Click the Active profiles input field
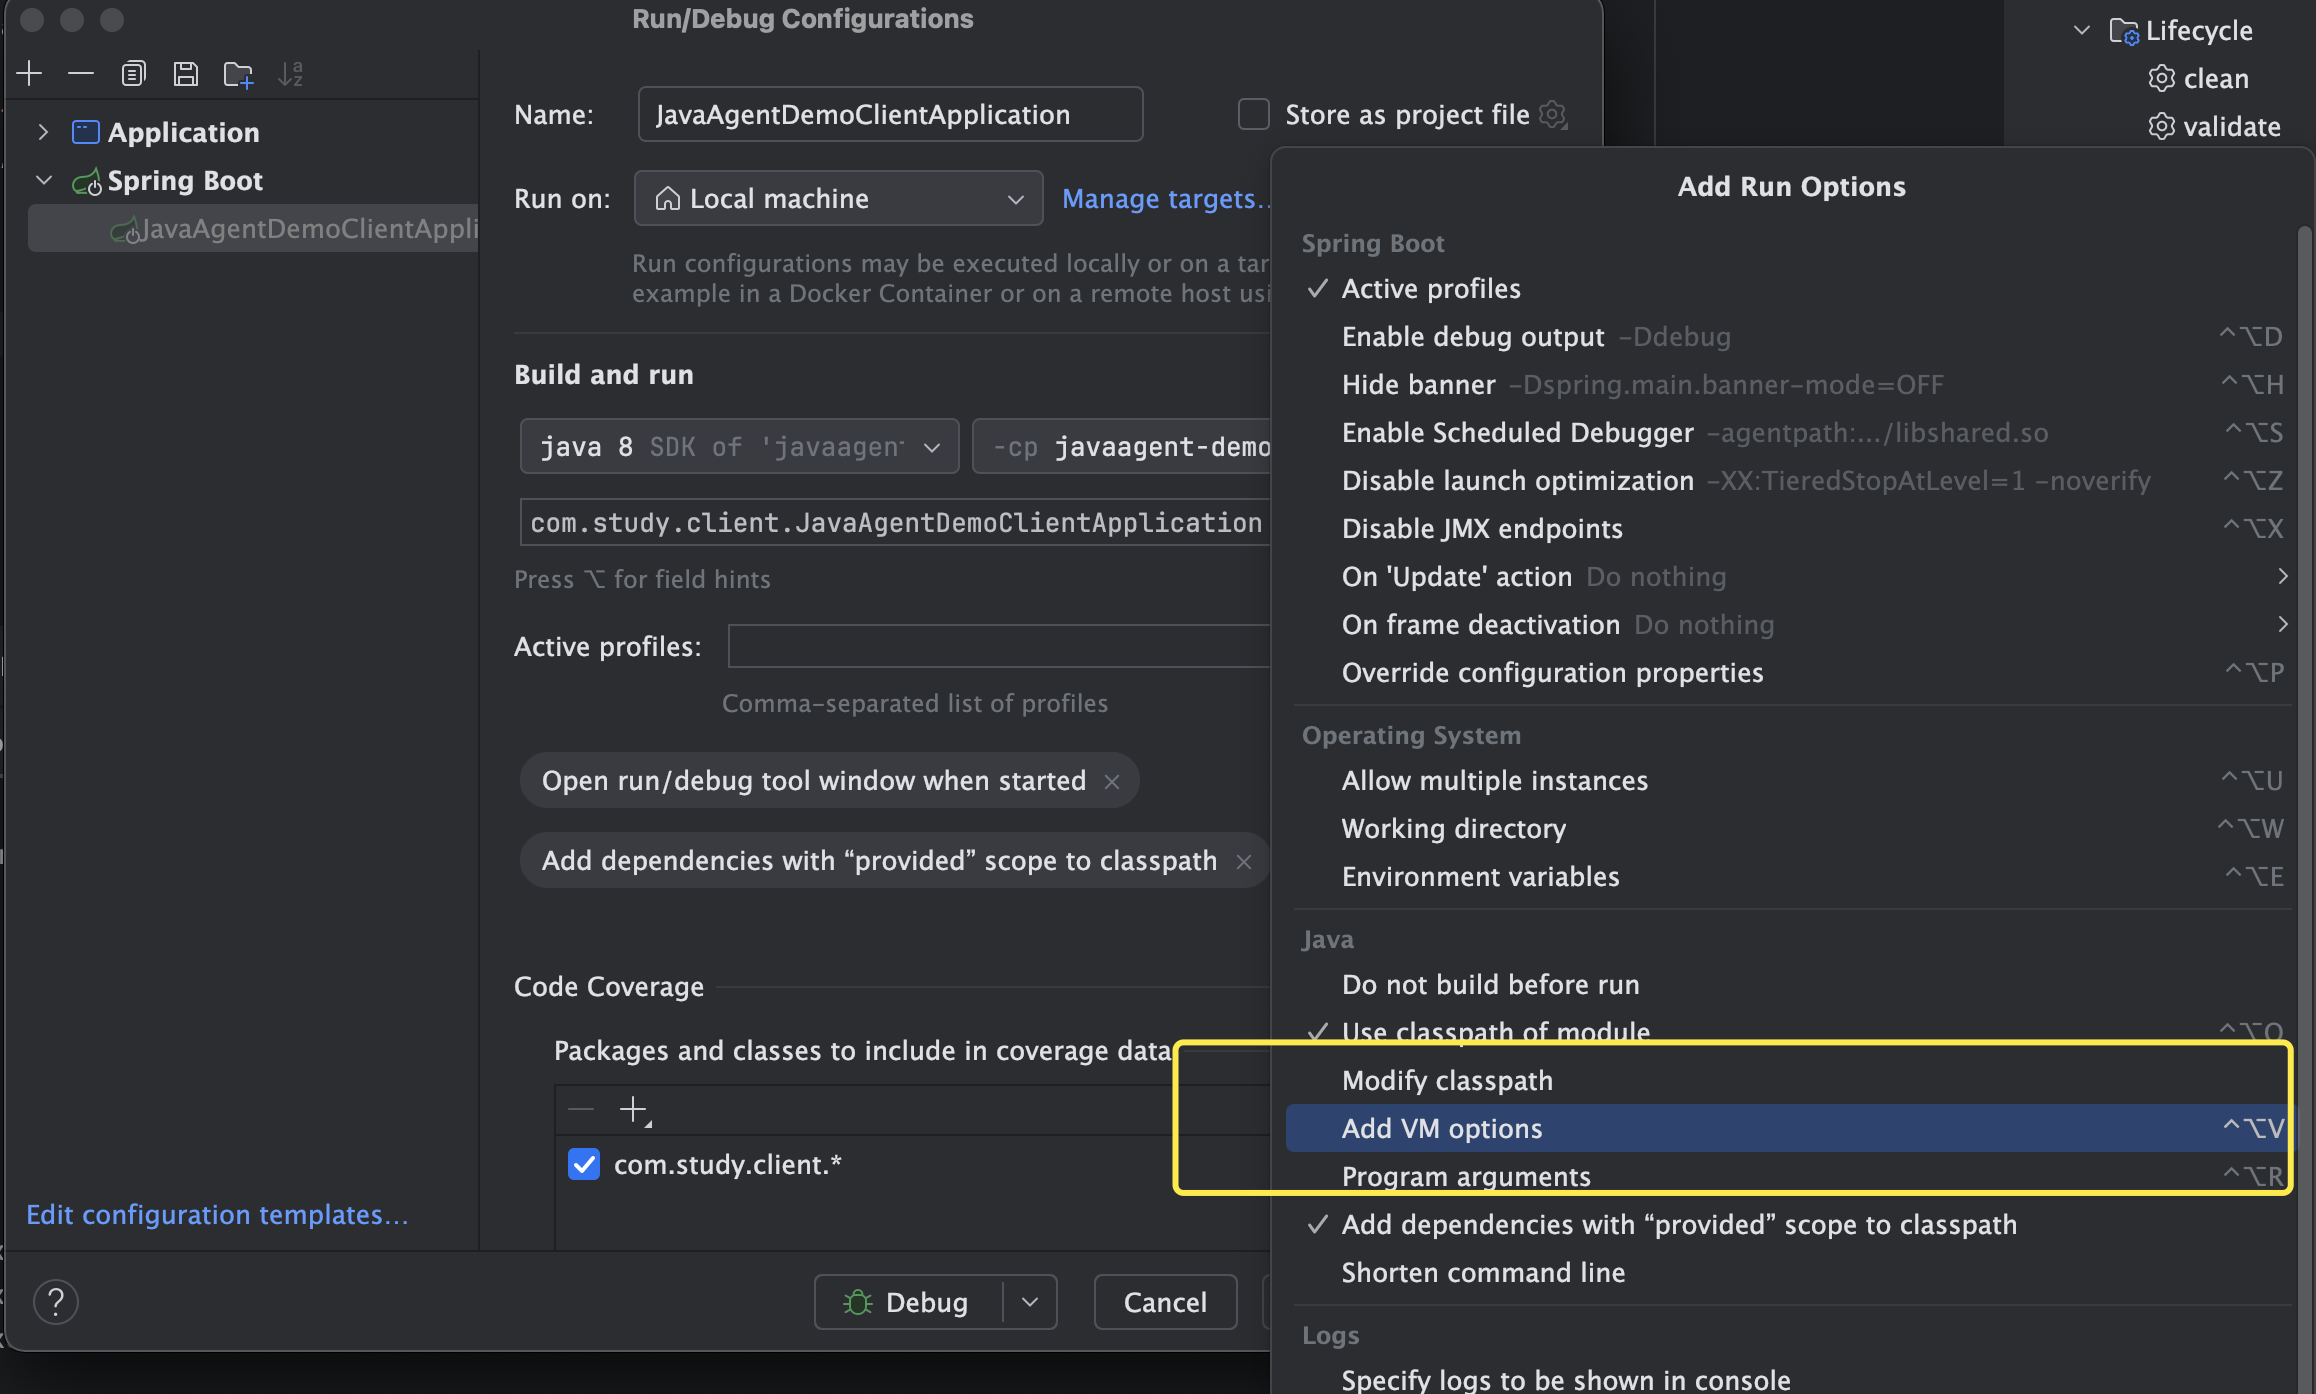The height and width of the screenshot is (1394, 2316). [x=998, y=646]
